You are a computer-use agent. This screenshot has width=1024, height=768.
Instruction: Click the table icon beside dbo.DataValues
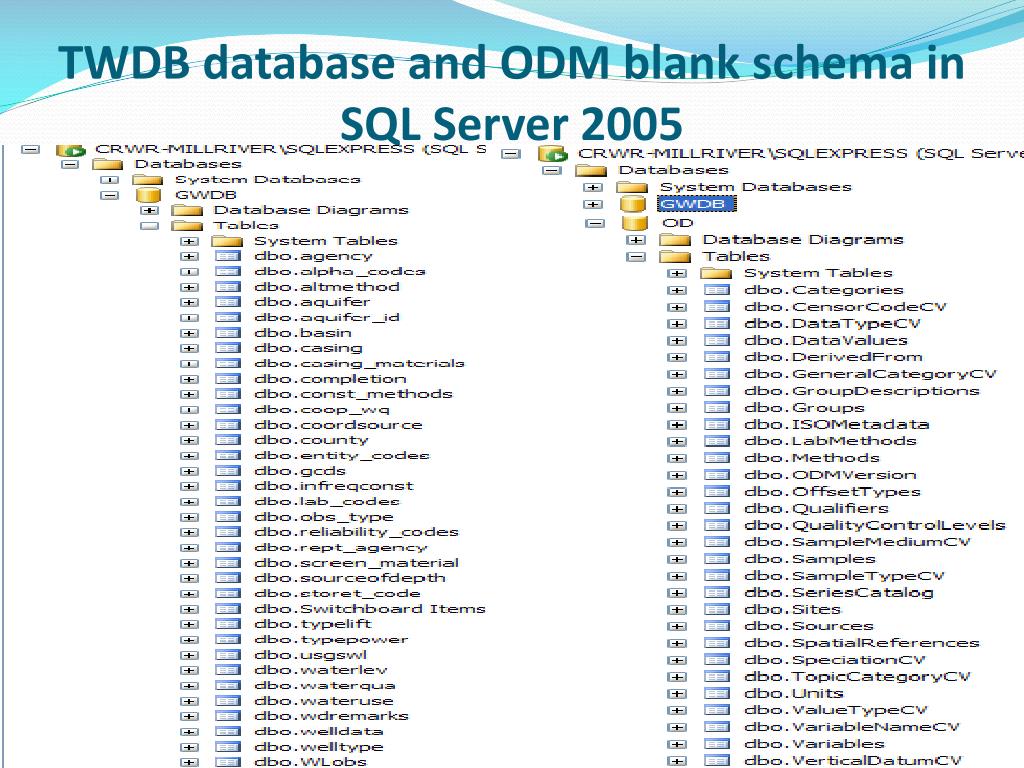coord(716,340)
